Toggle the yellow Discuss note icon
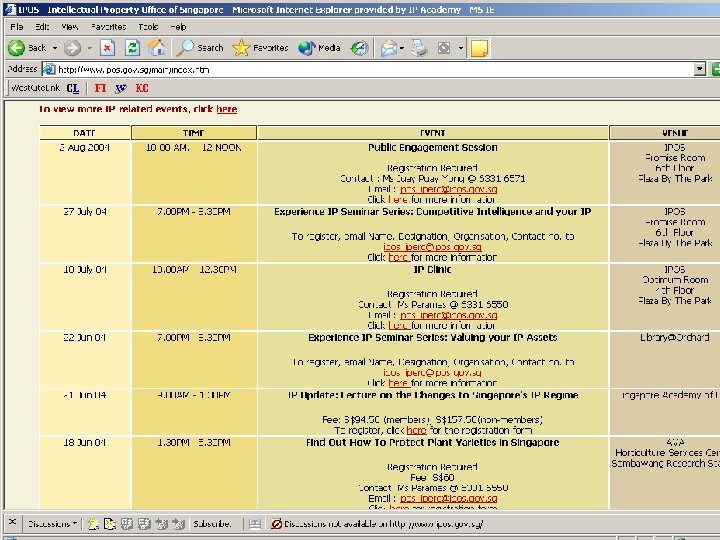 [x=479, y=48]
